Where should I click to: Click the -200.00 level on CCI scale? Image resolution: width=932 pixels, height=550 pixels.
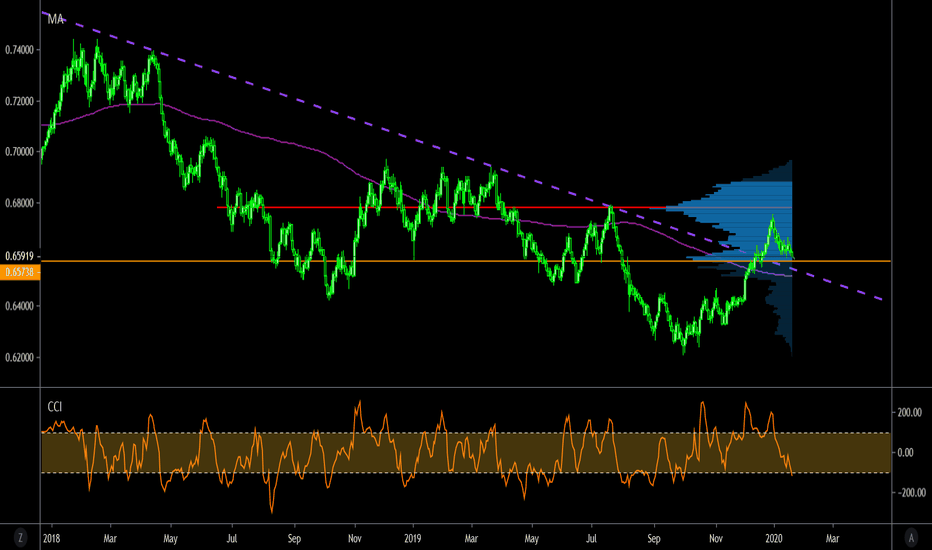click(x=909, y=493)
